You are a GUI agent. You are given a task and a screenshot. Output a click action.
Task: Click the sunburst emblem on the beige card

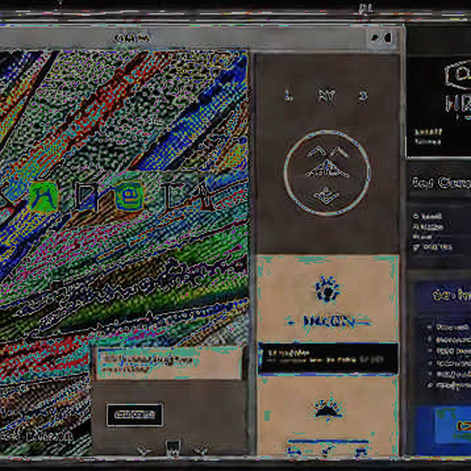pyautogui.click(x=328, y=289)
